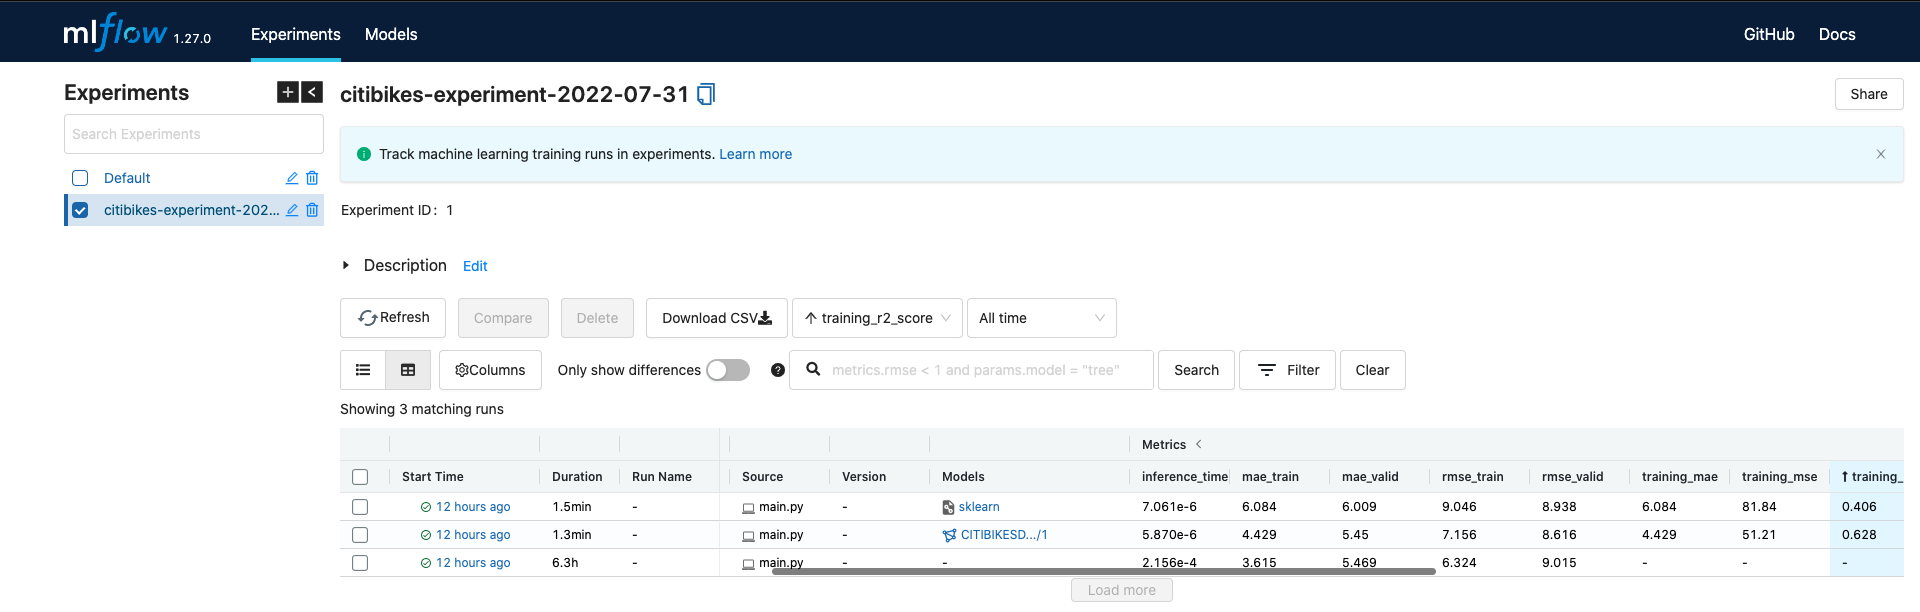
Task: Open the All time range dropdown
Action: 1041,318
